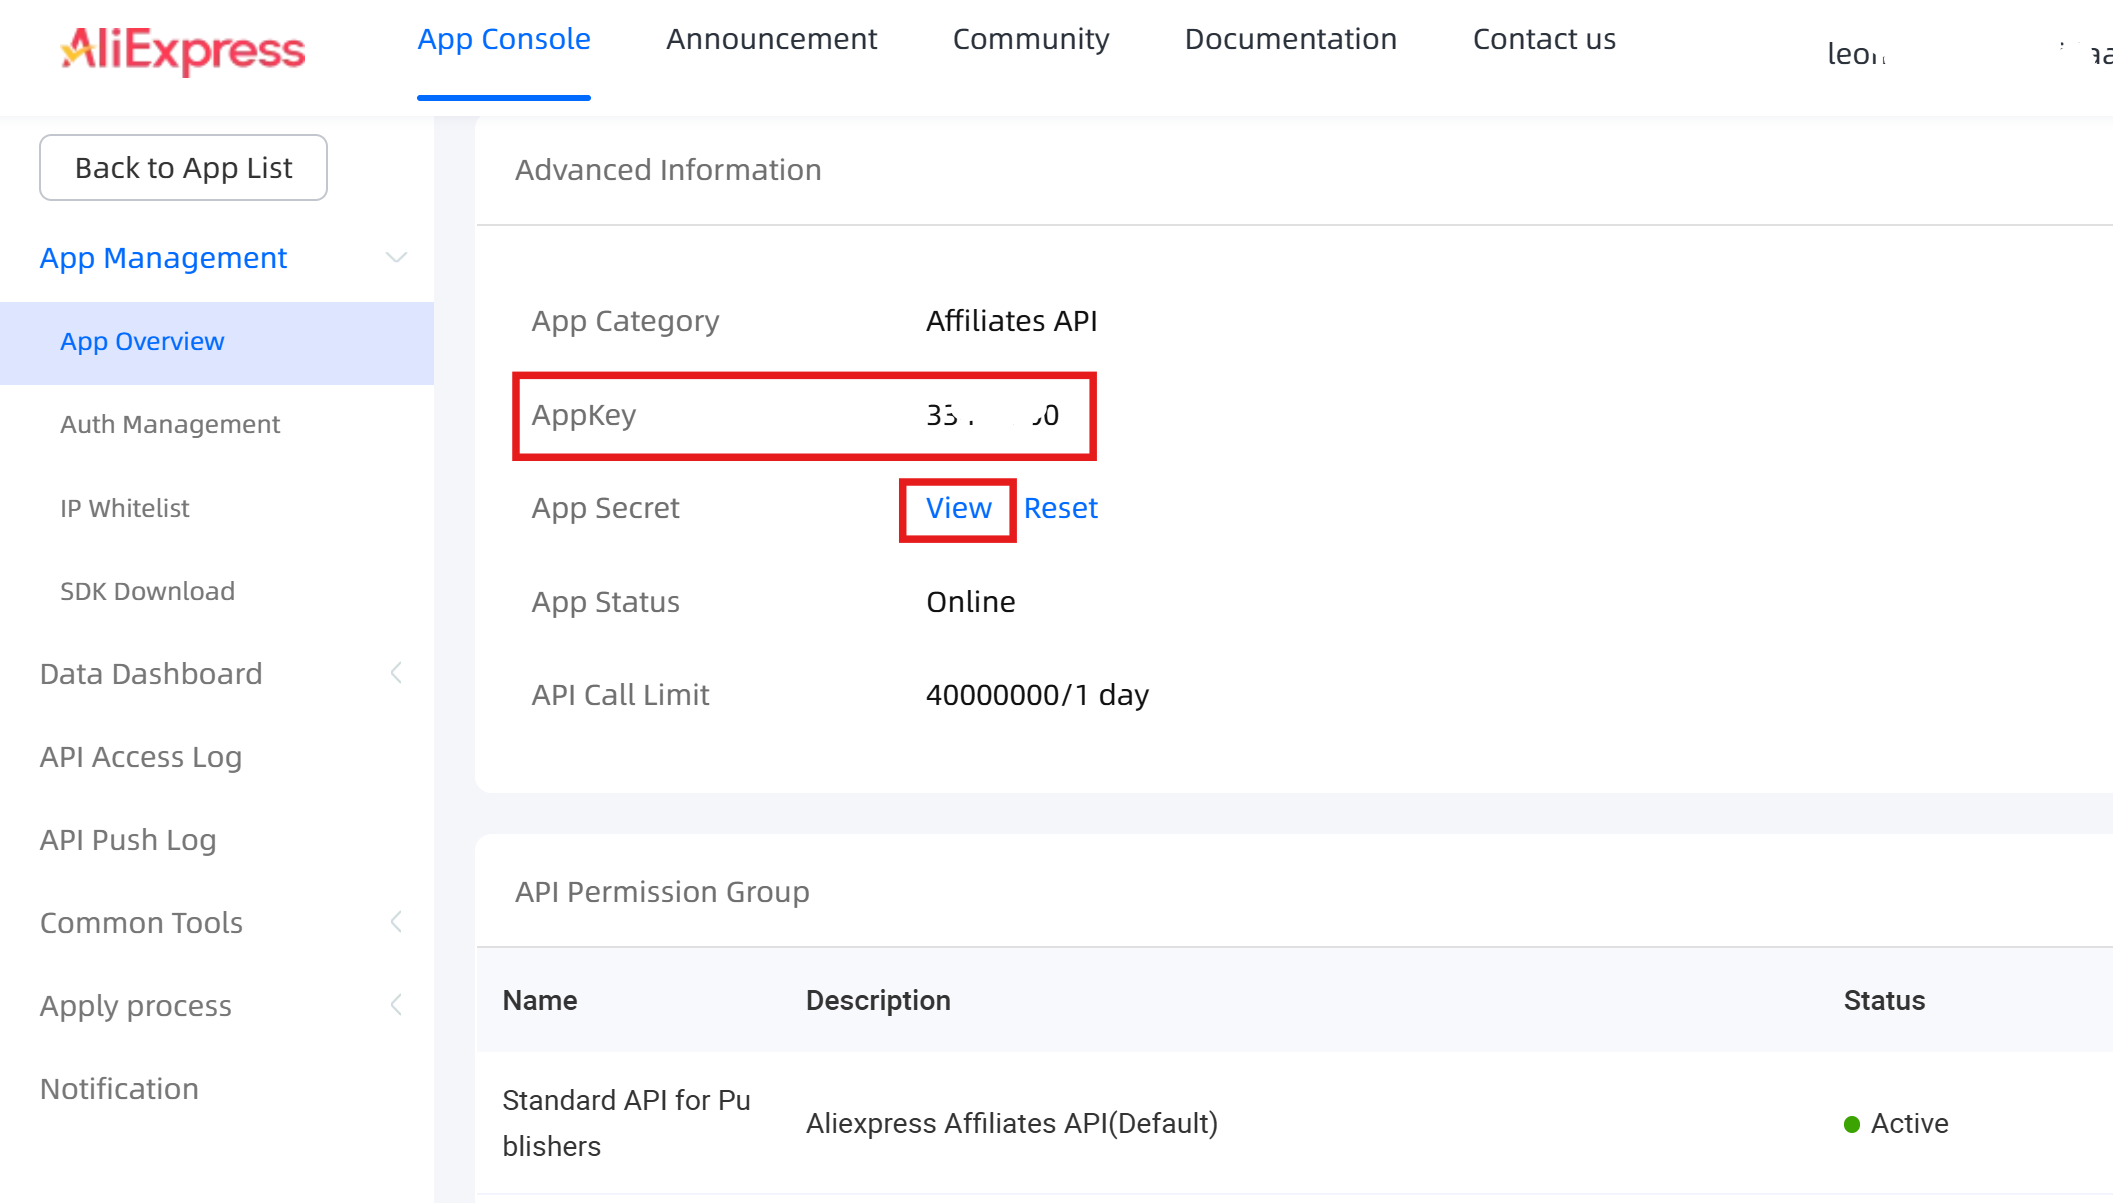Open the Data Dashboard menu item
Viewport: 2113px width, 1203px height.
point(151,674)
